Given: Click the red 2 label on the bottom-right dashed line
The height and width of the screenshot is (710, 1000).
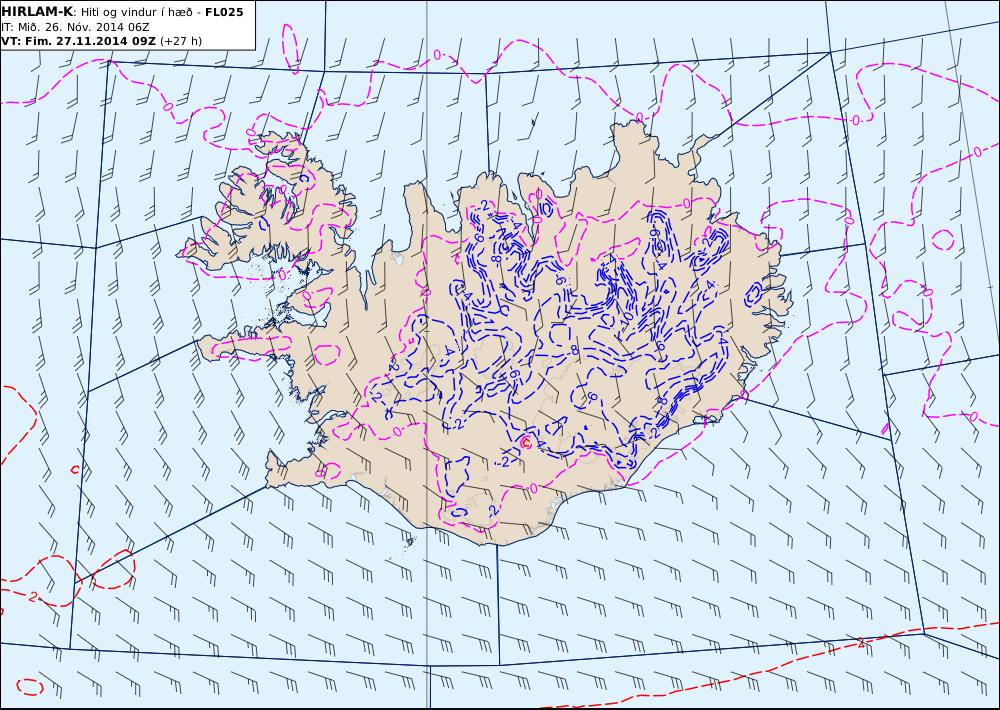Looking at the screenshot, I should click(x=861, y=644).
